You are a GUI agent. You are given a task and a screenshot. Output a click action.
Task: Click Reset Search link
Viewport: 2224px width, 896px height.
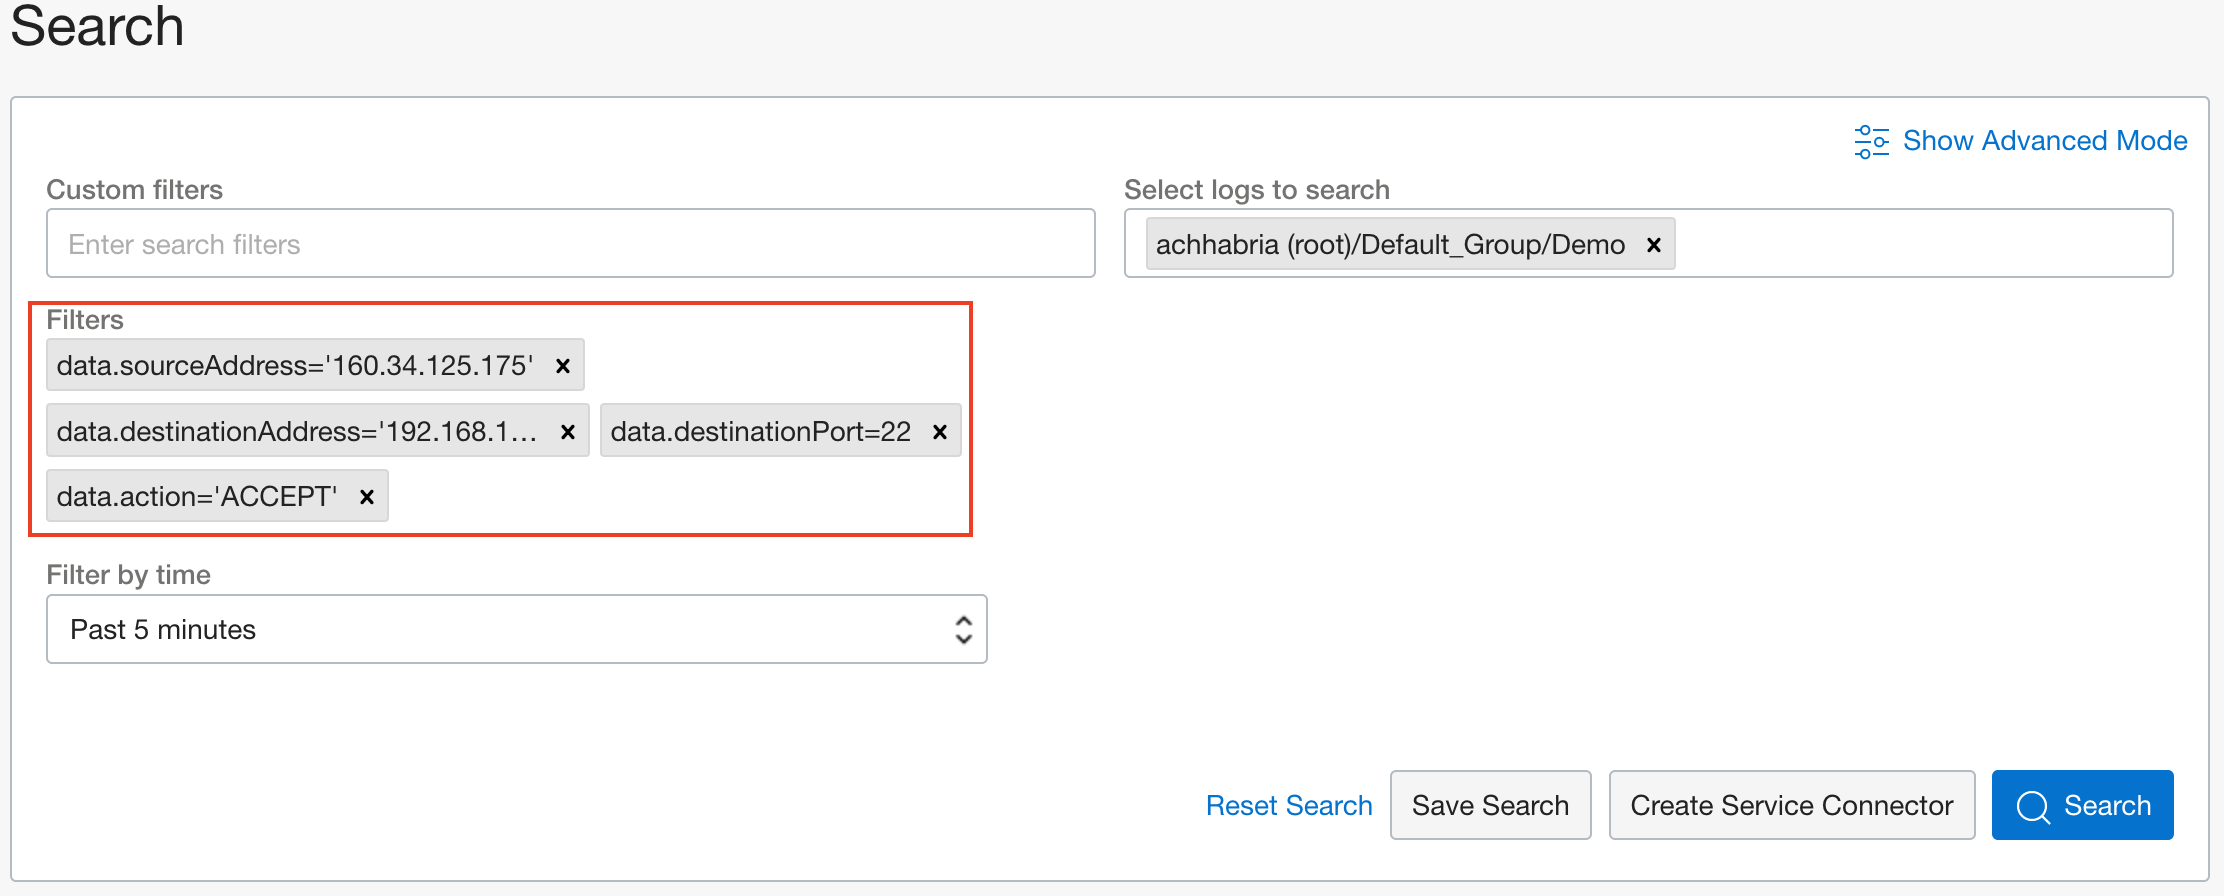[x=1288, y=806]
